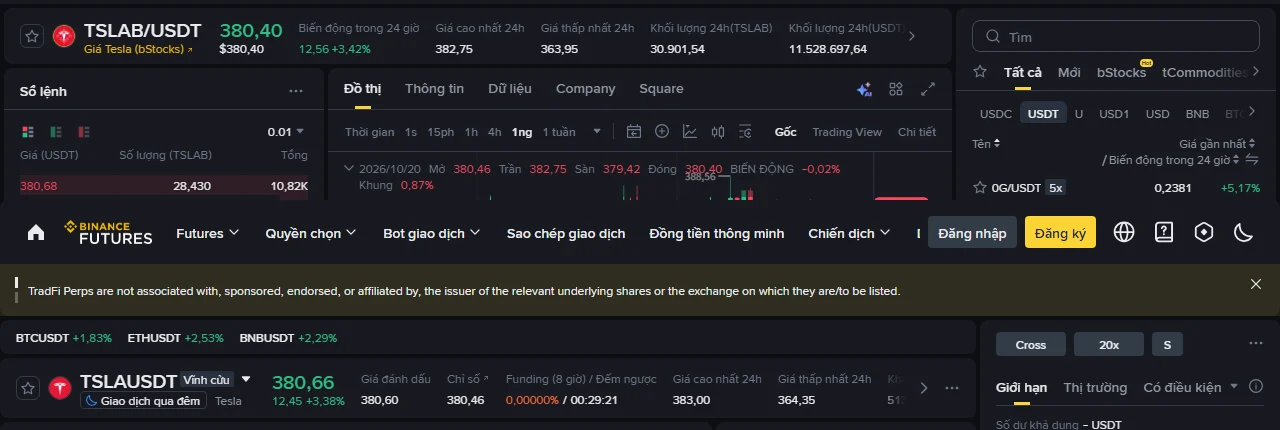Open the chart grid layout icon
The height and width of the screenshot is (430, 1280).
click(x=896, y=89)
